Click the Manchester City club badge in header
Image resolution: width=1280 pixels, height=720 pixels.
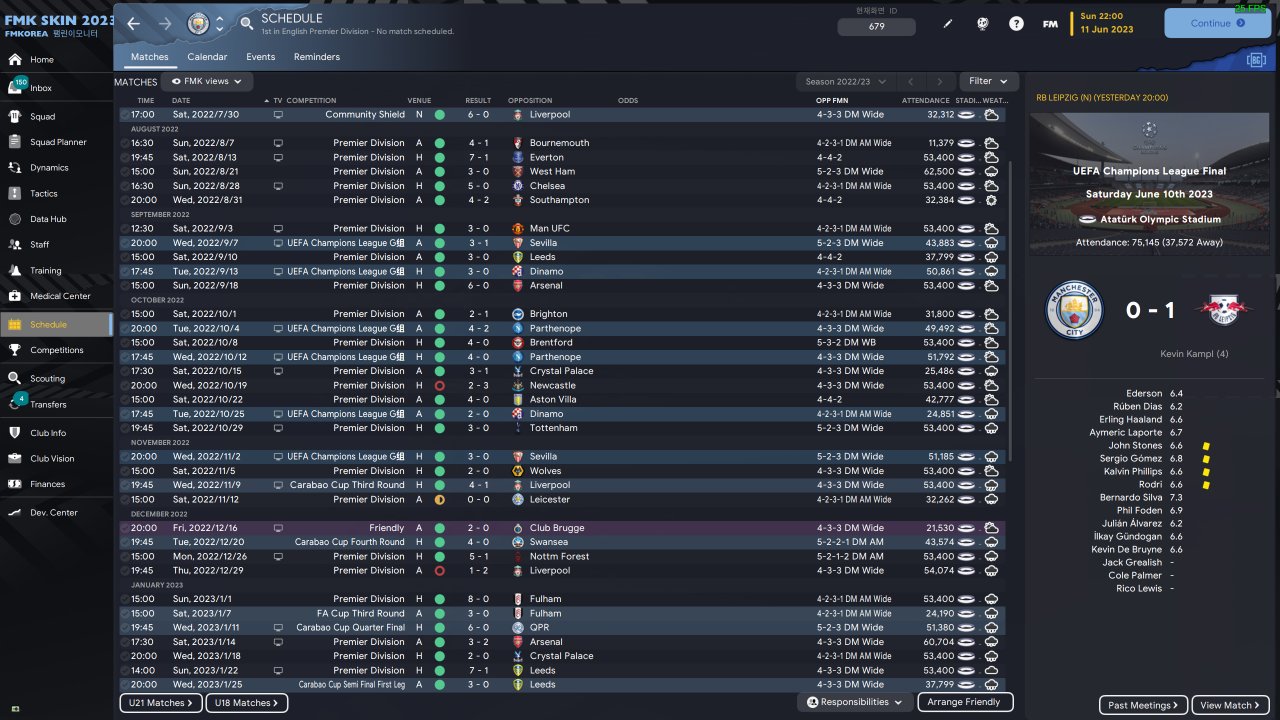200,23
